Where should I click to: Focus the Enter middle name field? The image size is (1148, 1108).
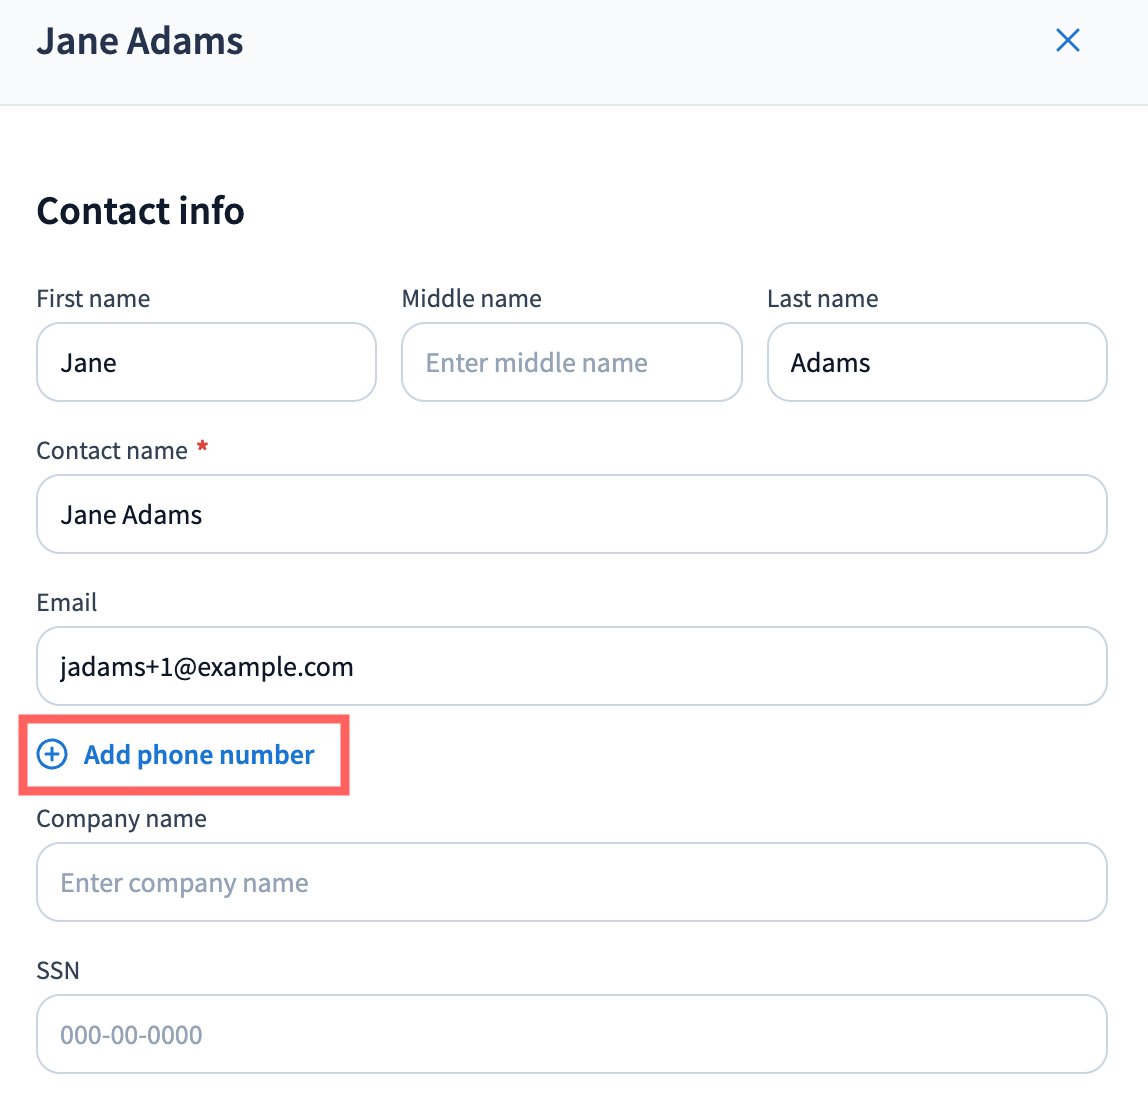tap(571, 362)
